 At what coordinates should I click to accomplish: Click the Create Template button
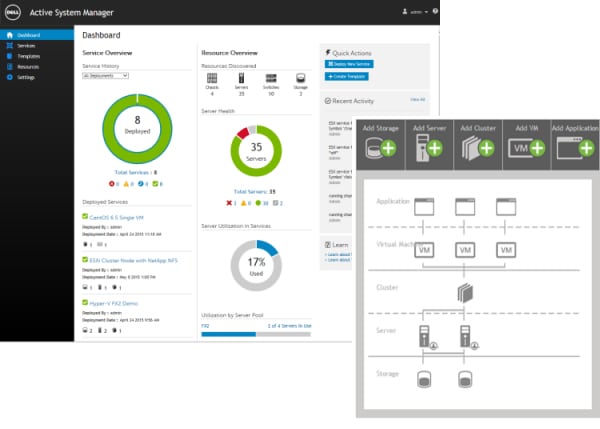[347, 77]
